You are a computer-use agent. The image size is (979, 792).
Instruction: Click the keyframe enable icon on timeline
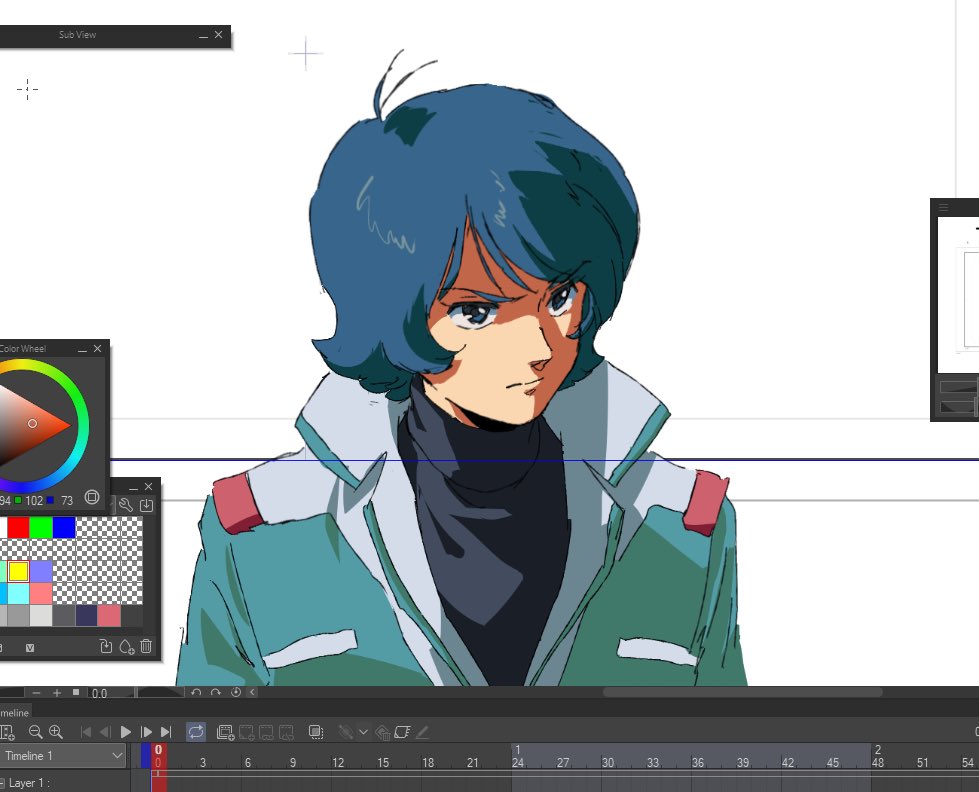tap(345, 732)
